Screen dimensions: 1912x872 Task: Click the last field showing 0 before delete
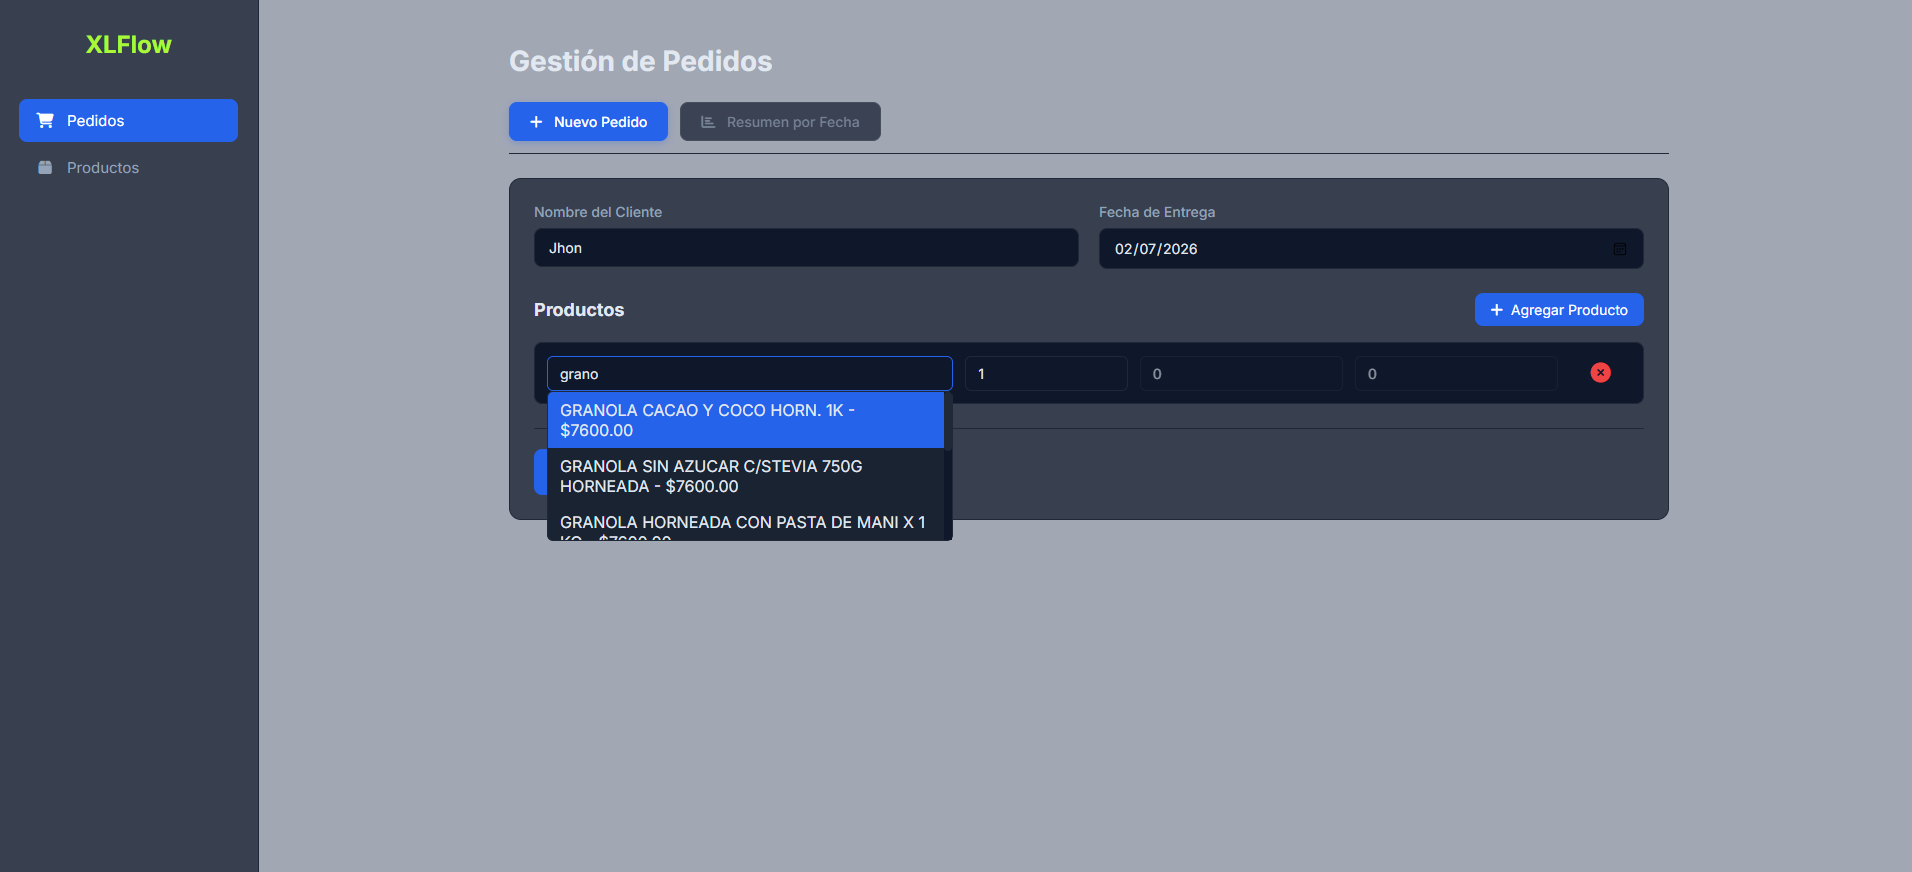point(1456,374)
